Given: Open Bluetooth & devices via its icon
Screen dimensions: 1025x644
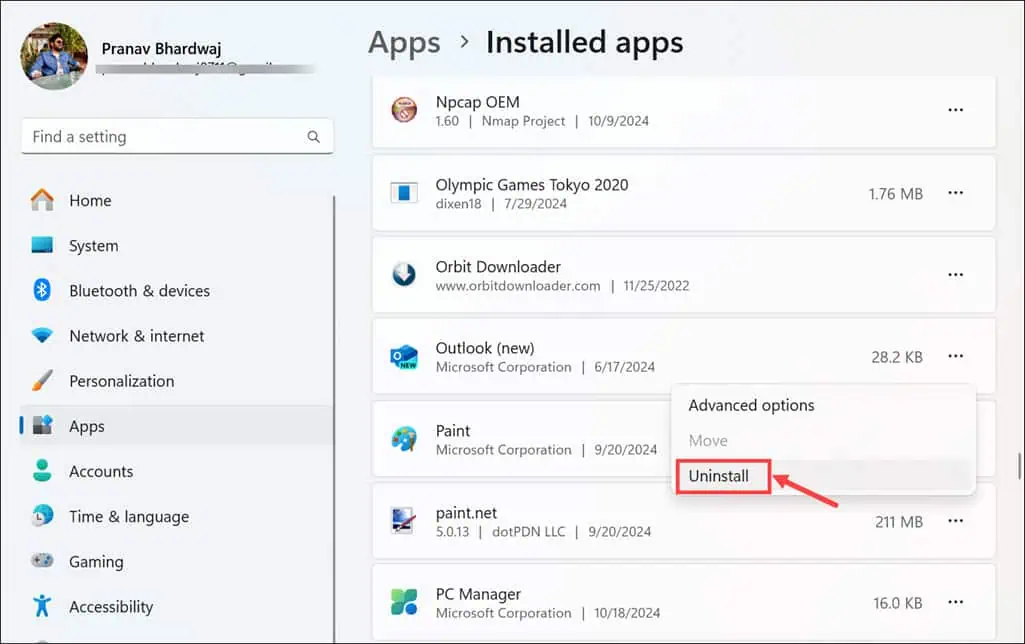Looking at the screenshot, I should [x=41, y=290].
